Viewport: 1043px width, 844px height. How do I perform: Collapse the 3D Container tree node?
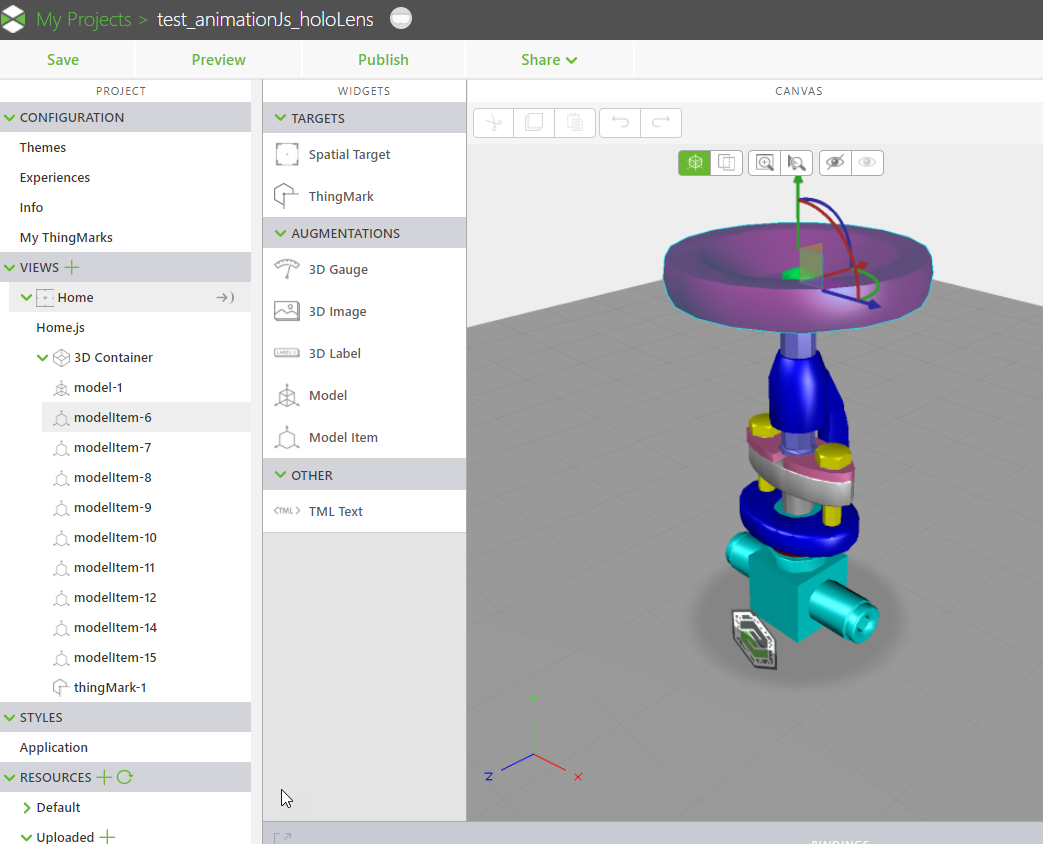pos(42,357)
